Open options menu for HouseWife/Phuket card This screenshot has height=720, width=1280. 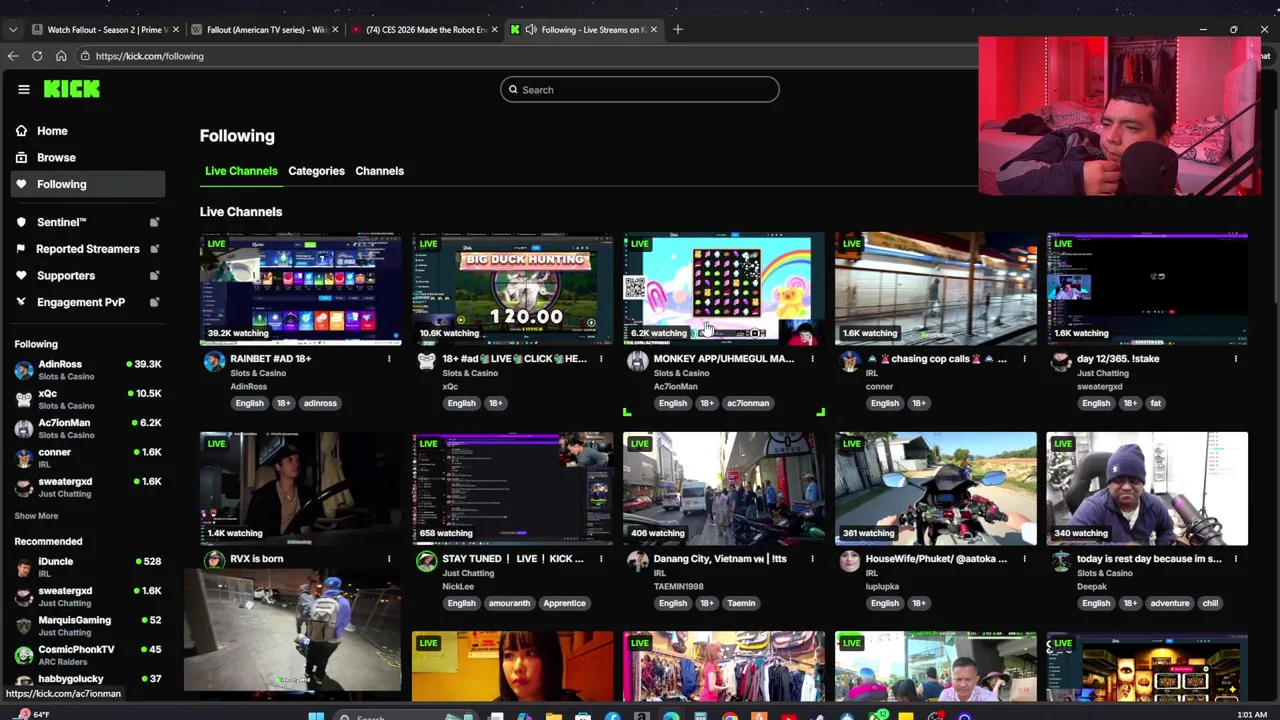1024,559
